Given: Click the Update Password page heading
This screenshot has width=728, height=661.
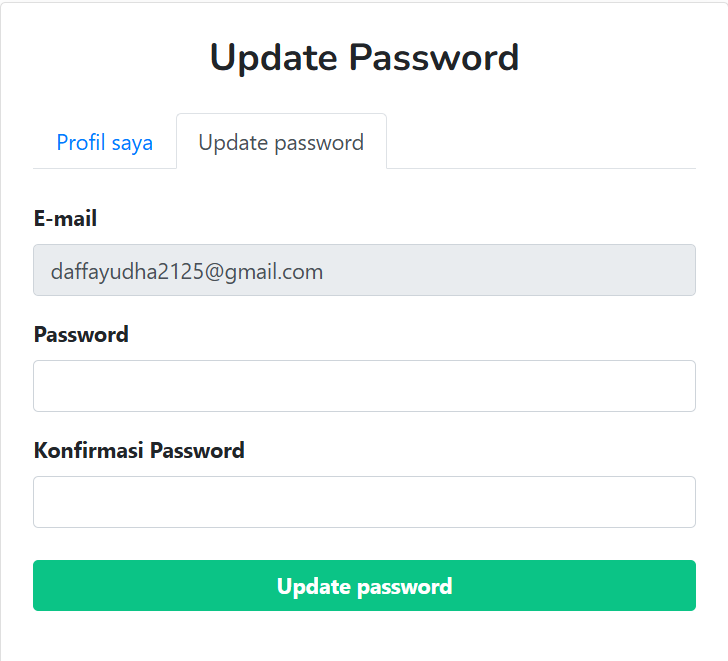Looking at the screenshot, I should [x=364, y=57].
